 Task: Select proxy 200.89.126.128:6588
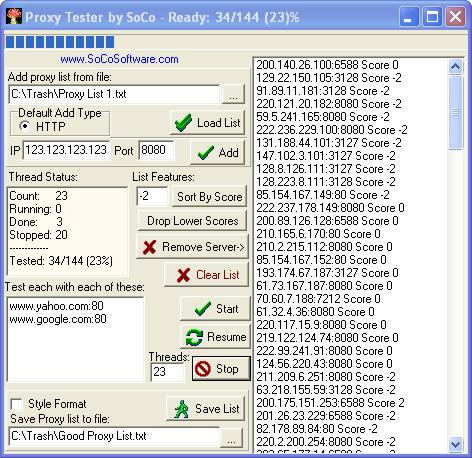coord(327,221)
